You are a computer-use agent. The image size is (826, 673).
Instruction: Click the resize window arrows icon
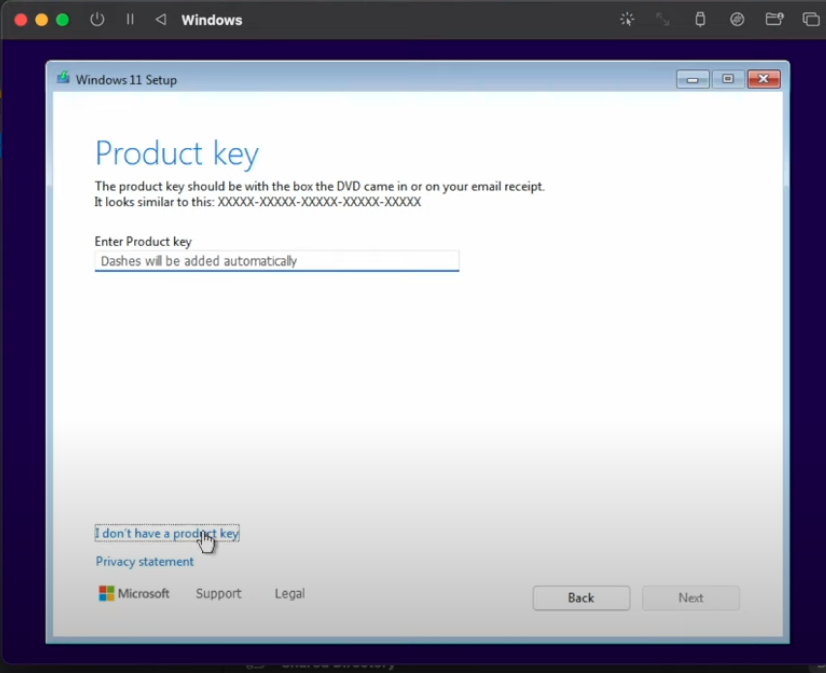663,19
